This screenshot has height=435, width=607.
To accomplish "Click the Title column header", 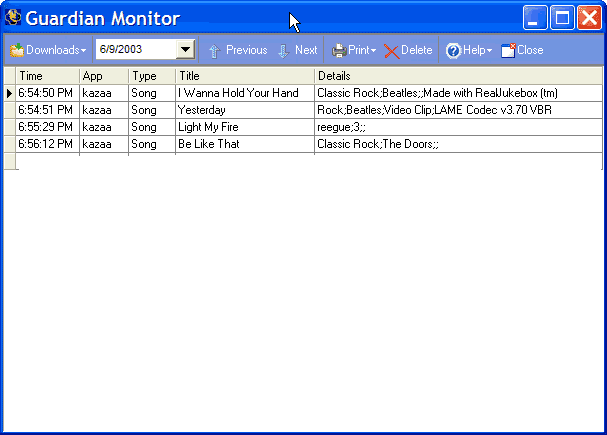I will pyautogui.click(x=245, y=76).
